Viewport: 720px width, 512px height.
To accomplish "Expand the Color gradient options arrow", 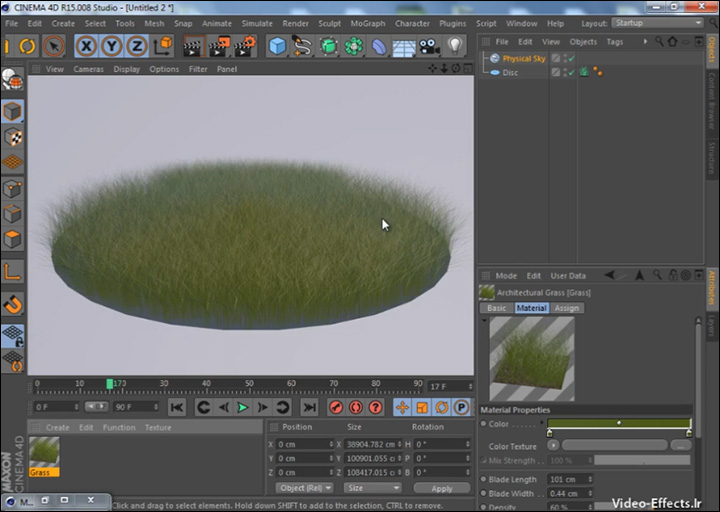I will [542, 422].
